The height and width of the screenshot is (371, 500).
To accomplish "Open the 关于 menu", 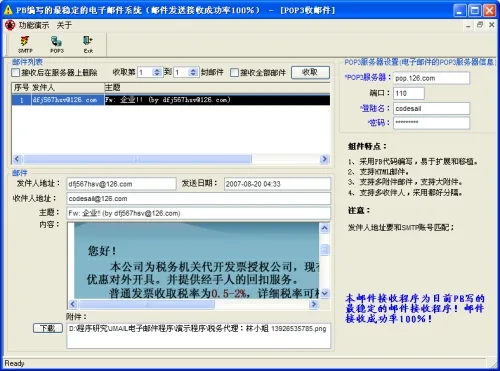I will 64,25.
